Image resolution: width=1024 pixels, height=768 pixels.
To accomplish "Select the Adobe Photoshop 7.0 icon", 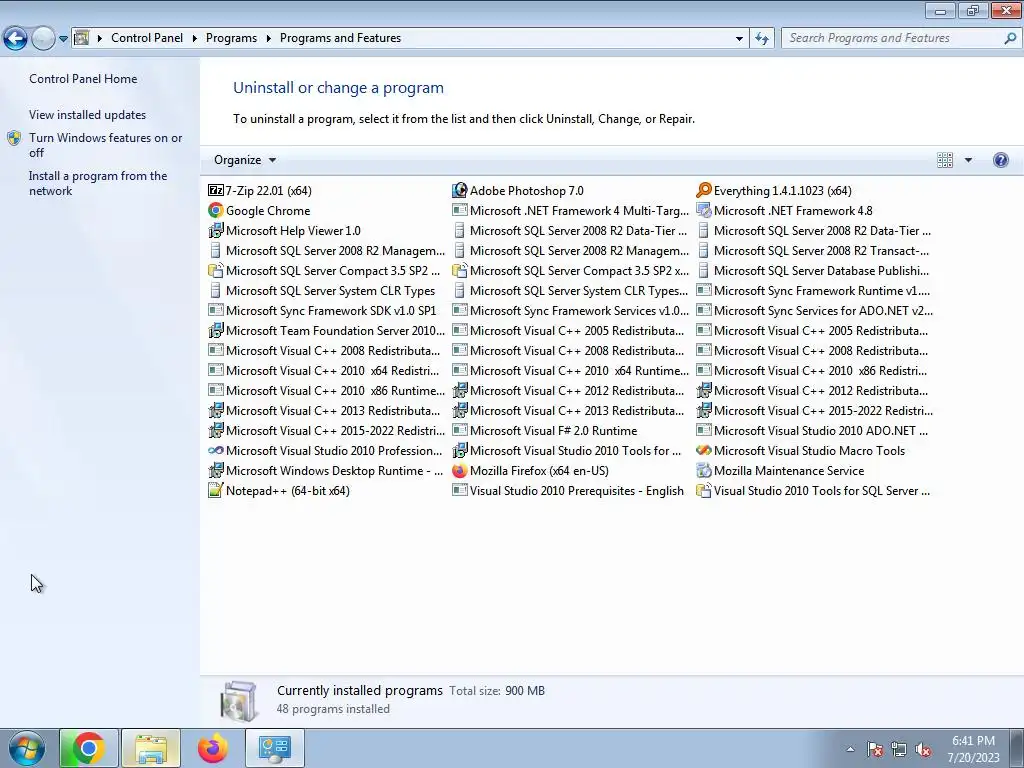I will click(460, 191).
